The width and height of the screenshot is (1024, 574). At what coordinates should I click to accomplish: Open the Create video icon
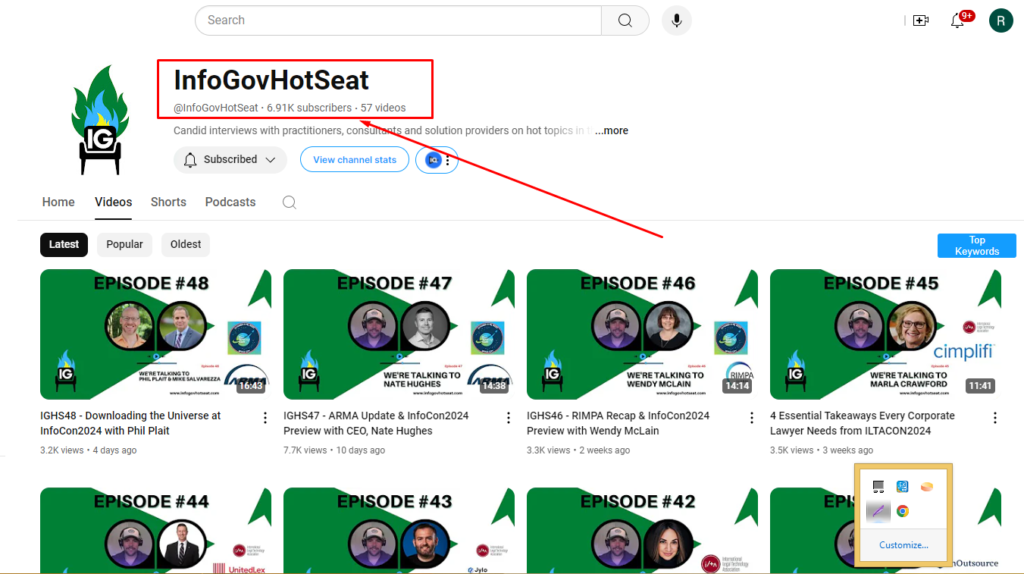coord(921,20)
